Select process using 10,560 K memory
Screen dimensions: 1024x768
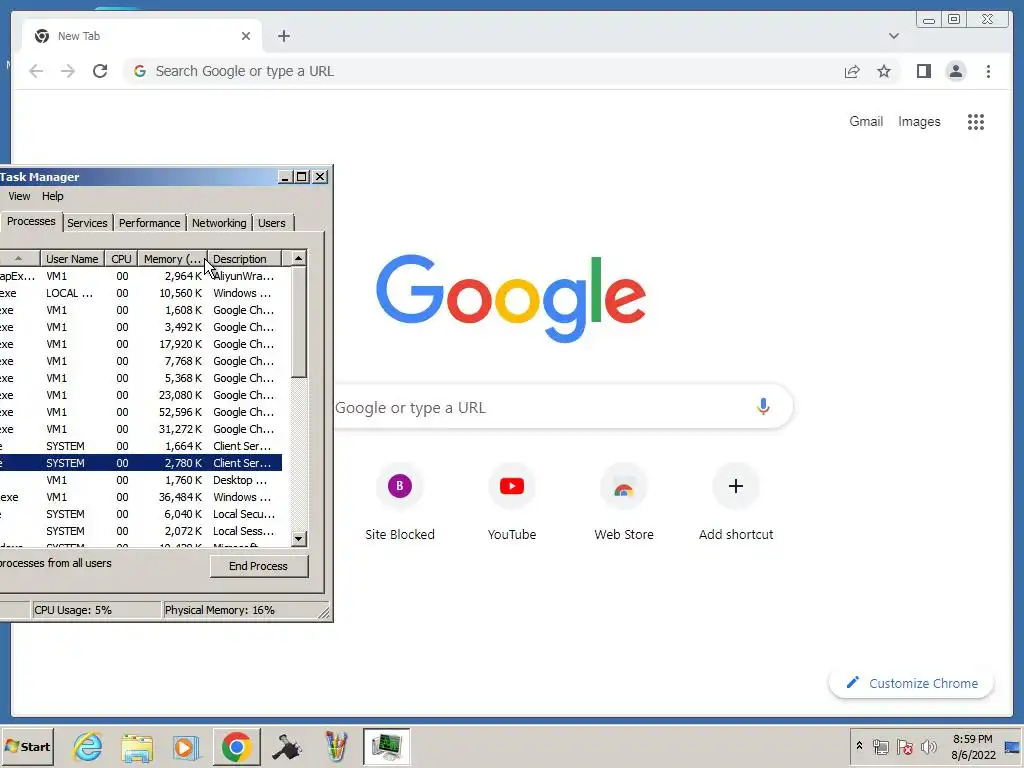tap(140, 293)
